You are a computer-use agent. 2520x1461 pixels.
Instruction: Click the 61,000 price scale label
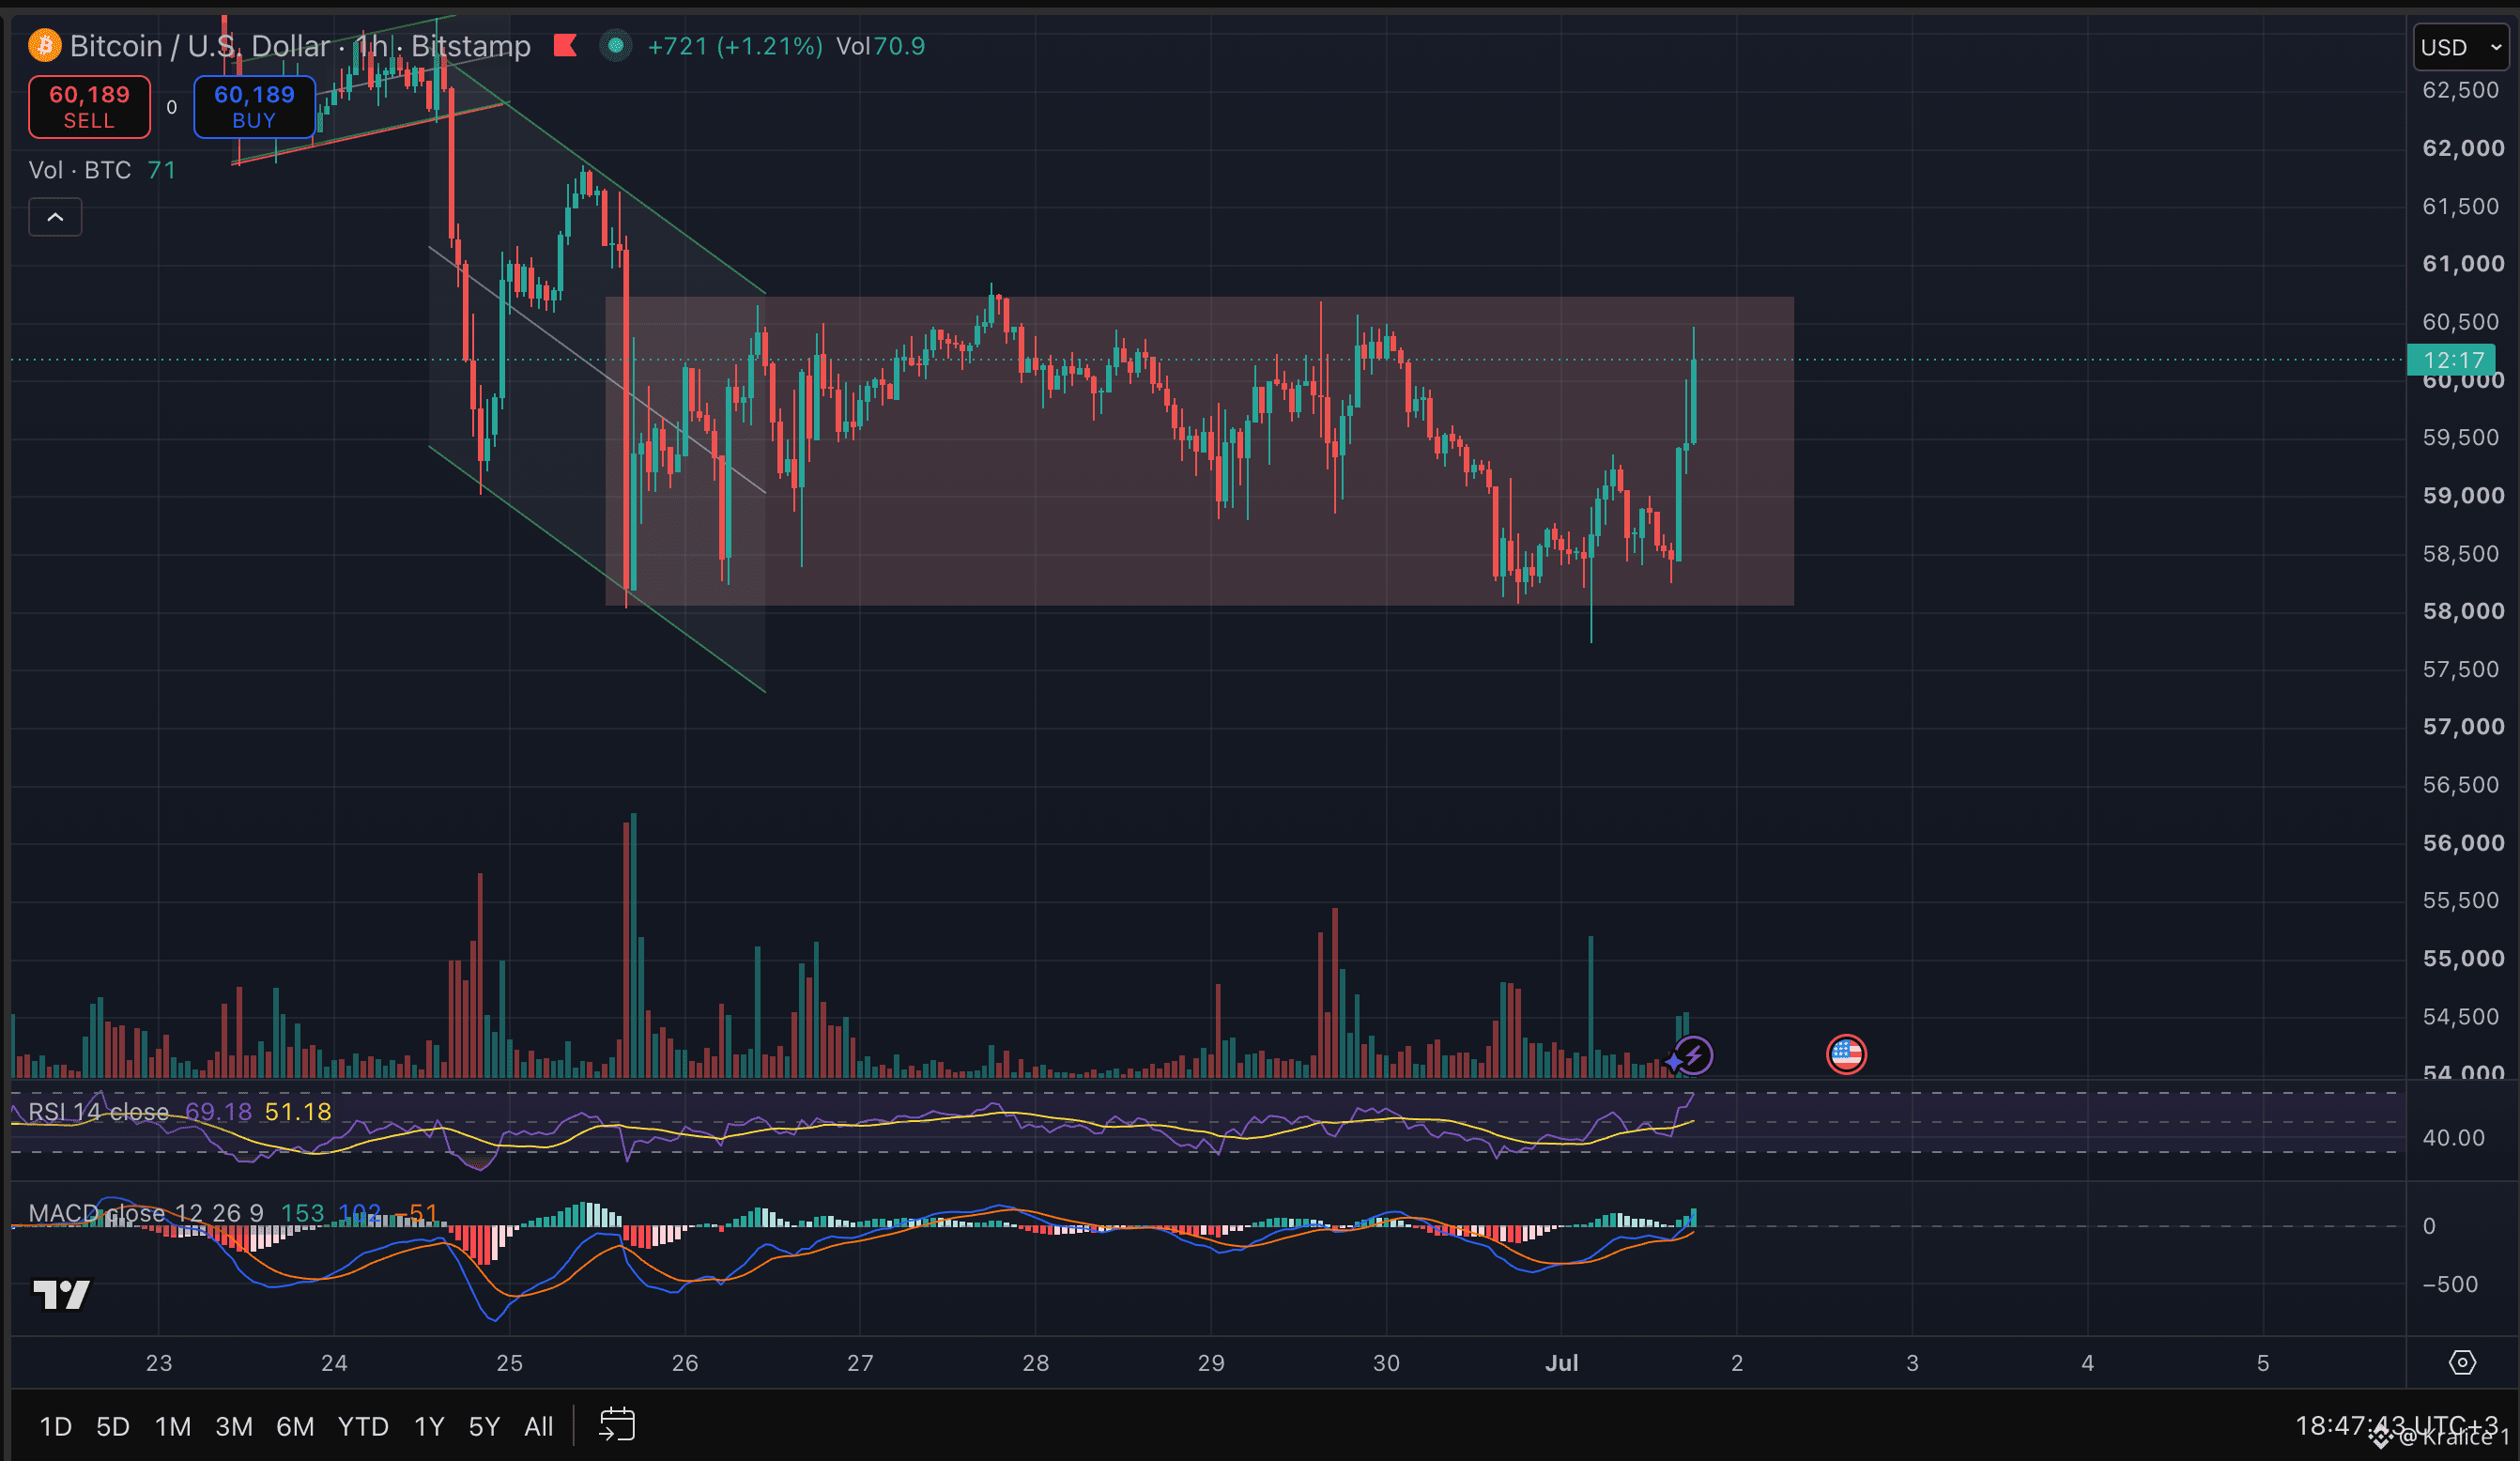click(x=2463, y=264)
